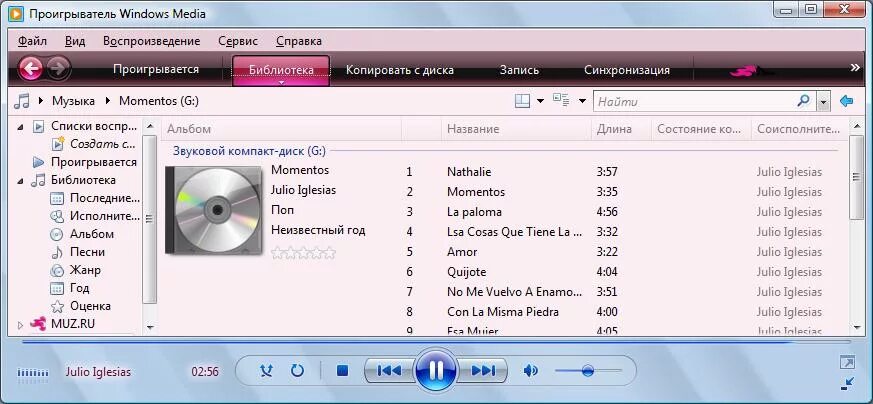Screen dimensions: 873x404
Task: Collapse the Списки воспроизведения node
Action: pyautogui.click(x=21, y=127)
